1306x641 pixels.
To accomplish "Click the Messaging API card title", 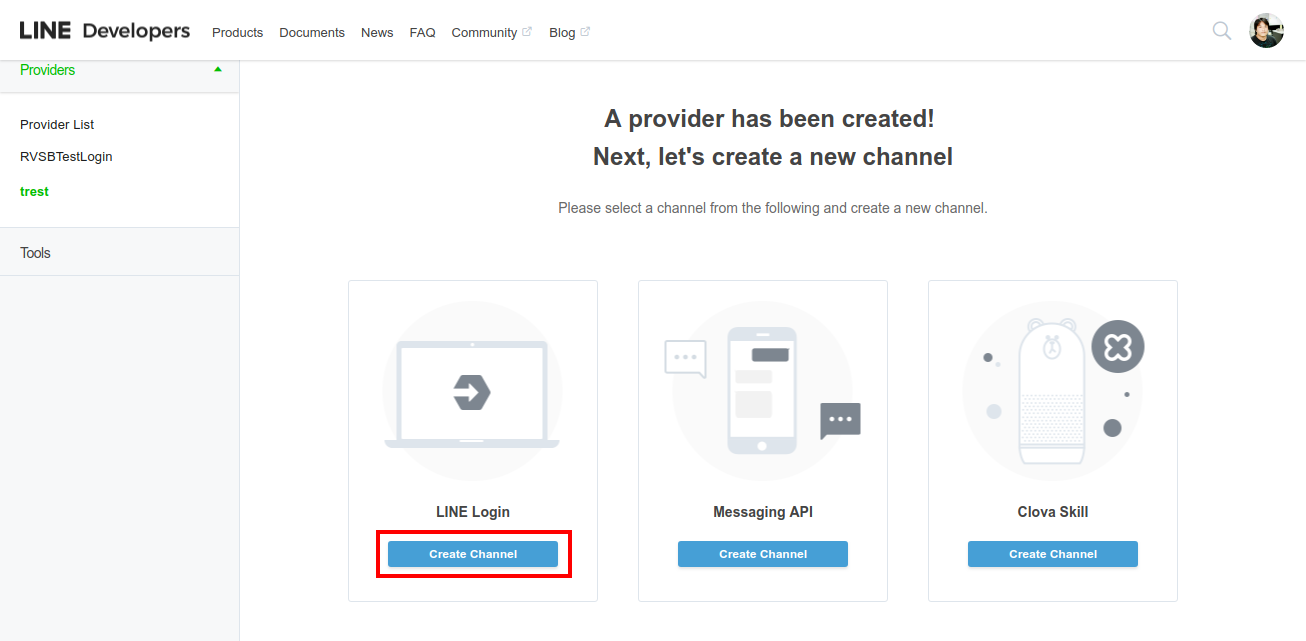I will 763,512.
